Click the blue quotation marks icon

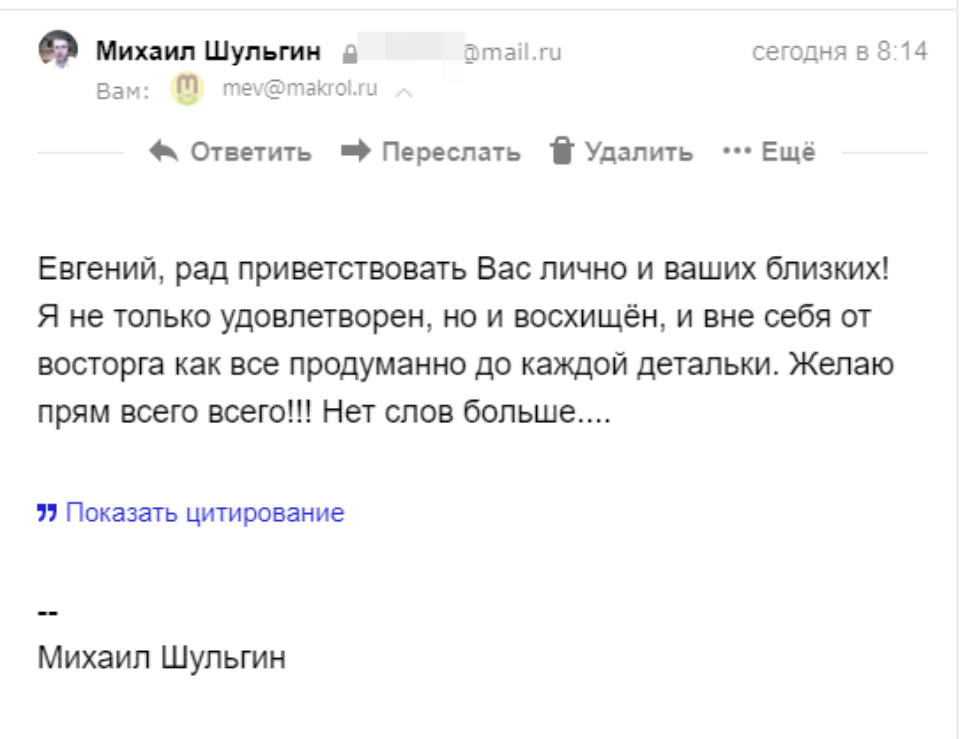tap(45, 514)
